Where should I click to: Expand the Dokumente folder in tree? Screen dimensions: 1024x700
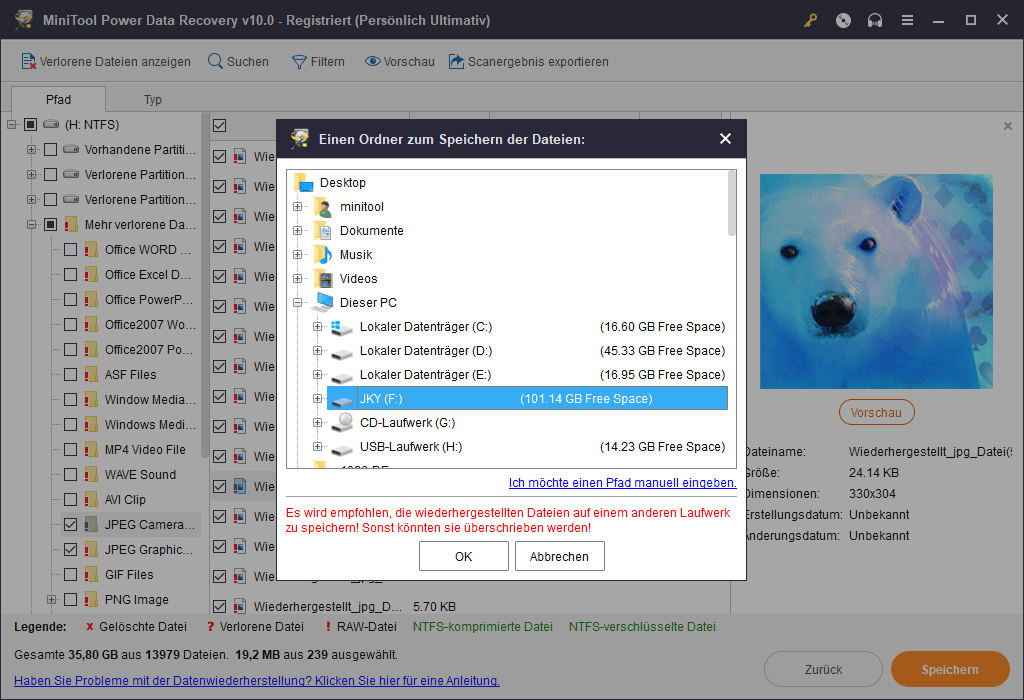coord(298,231)
